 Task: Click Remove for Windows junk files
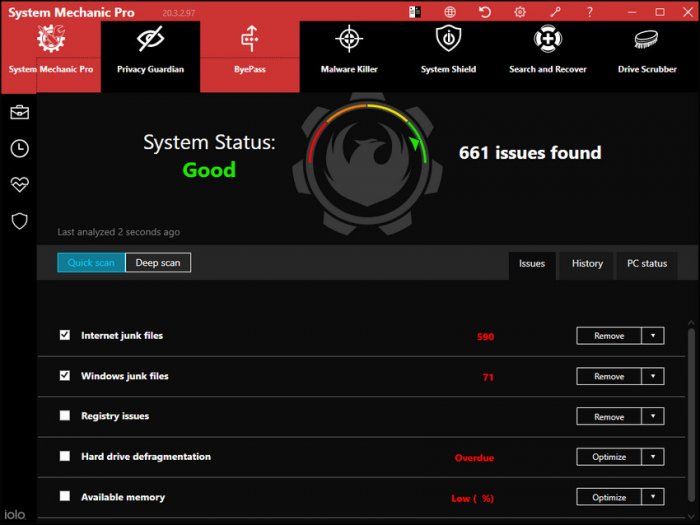coord(609,376)
